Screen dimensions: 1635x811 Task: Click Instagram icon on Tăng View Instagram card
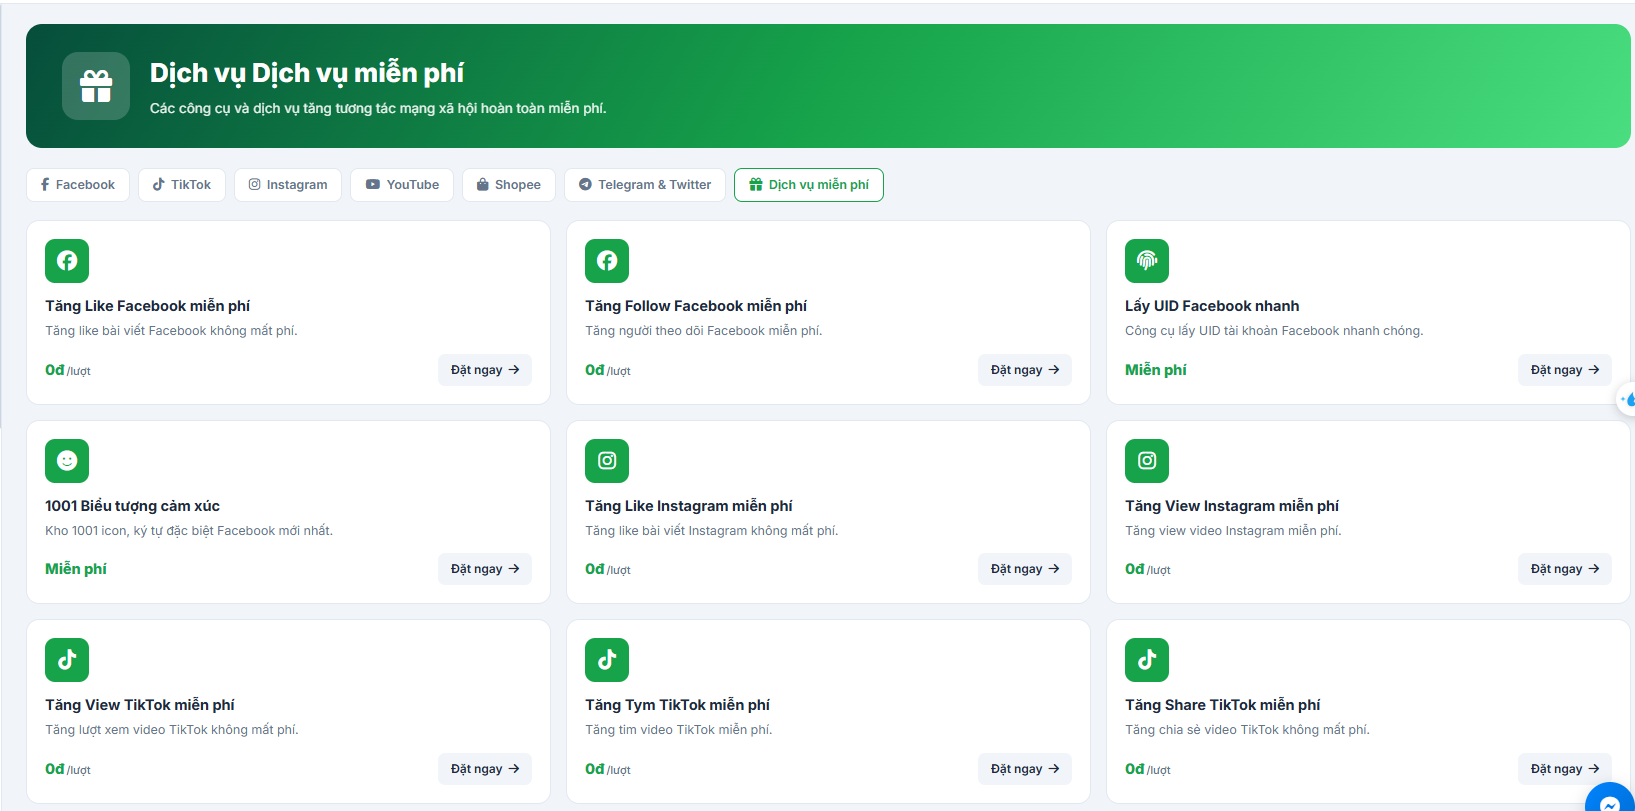click(x=1147, y=461)
